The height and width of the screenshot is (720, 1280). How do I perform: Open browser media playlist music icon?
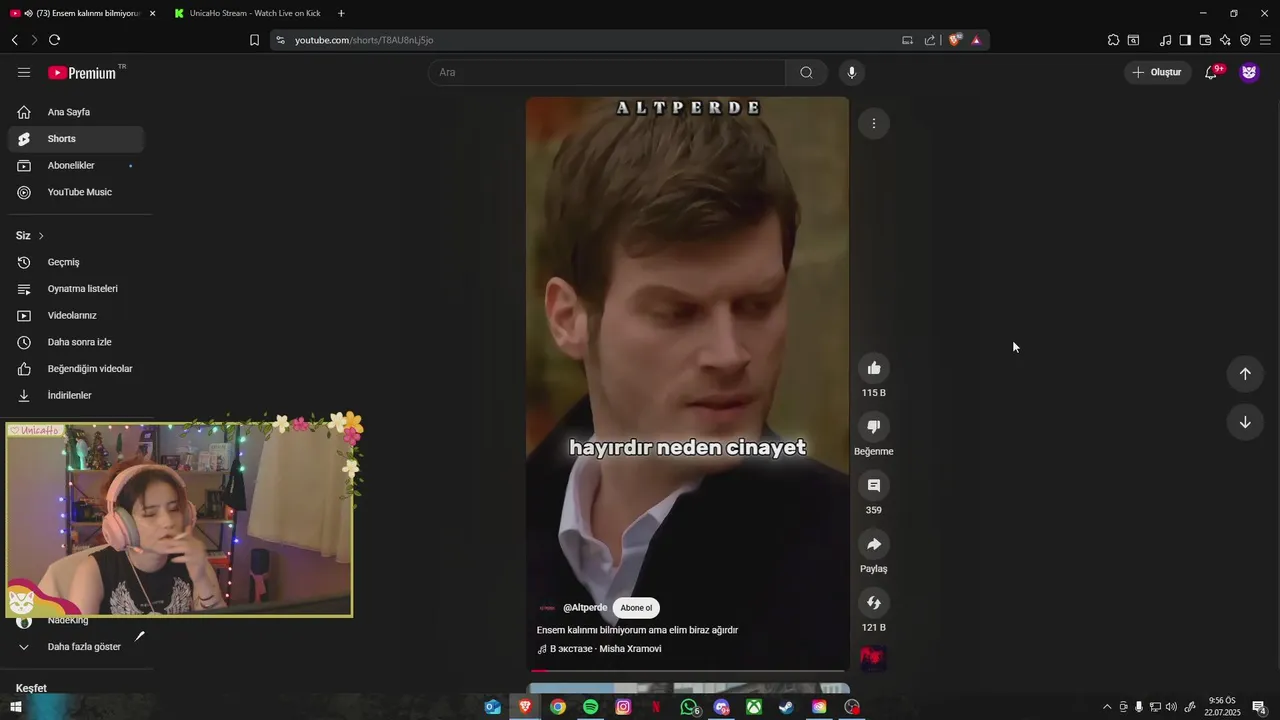coord(1165,40)
